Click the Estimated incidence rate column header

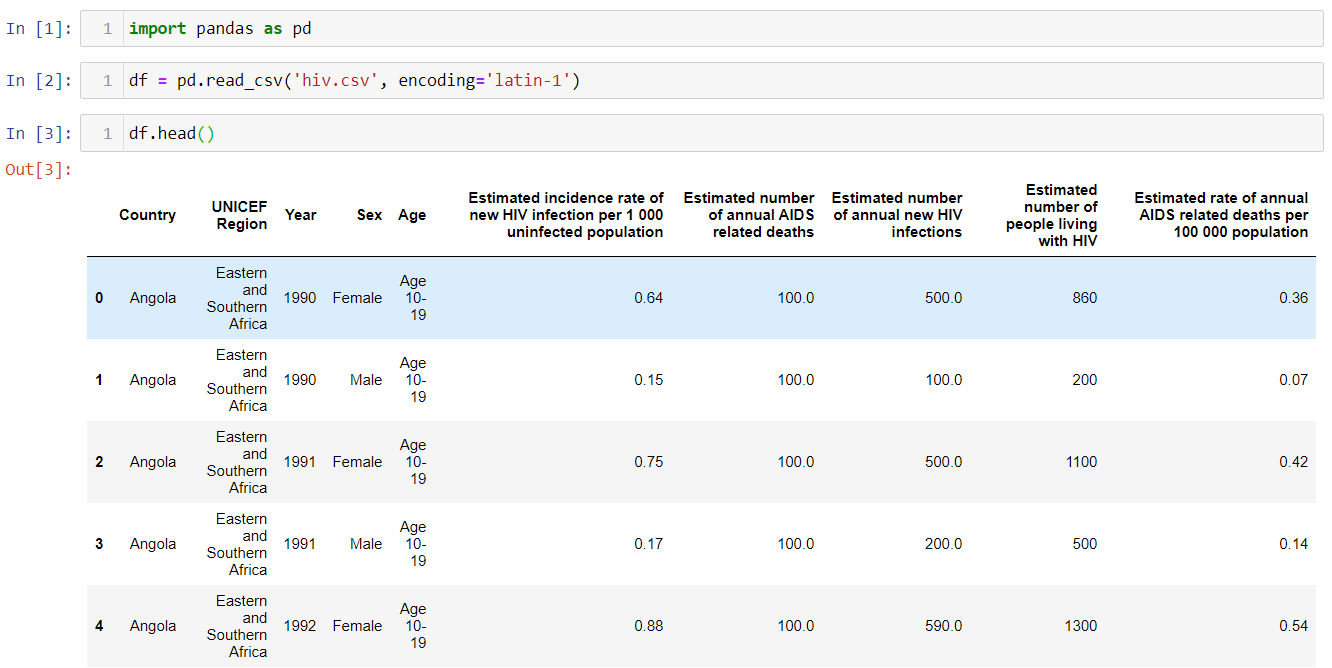[x=566, y=215]
